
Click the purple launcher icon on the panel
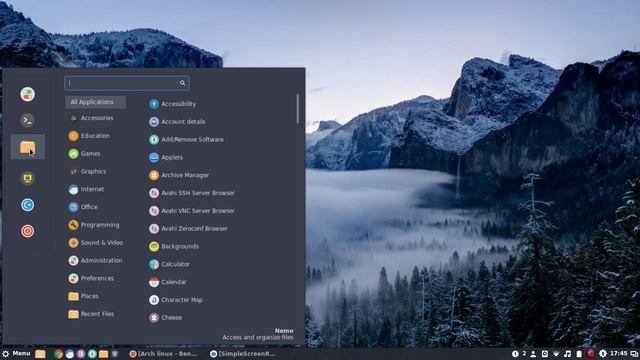[81, 354]
